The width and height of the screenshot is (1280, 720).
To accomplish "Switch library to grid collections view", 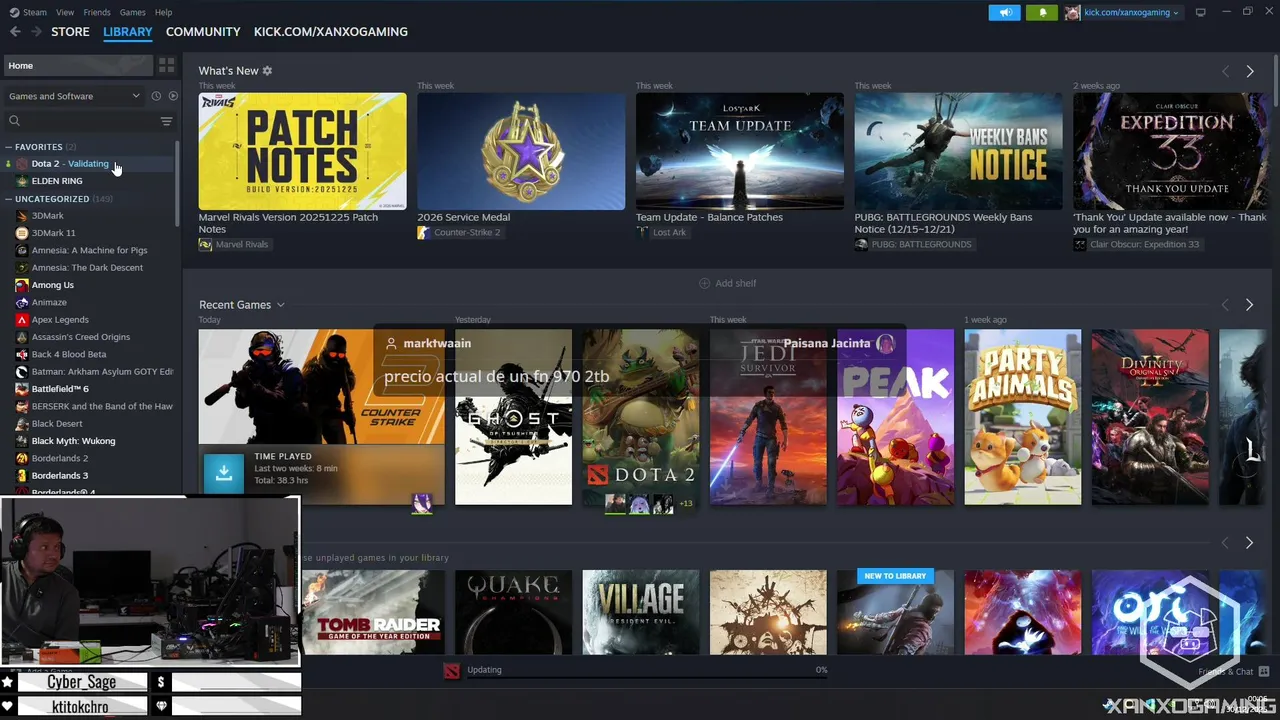I will (x=166, y=65).
